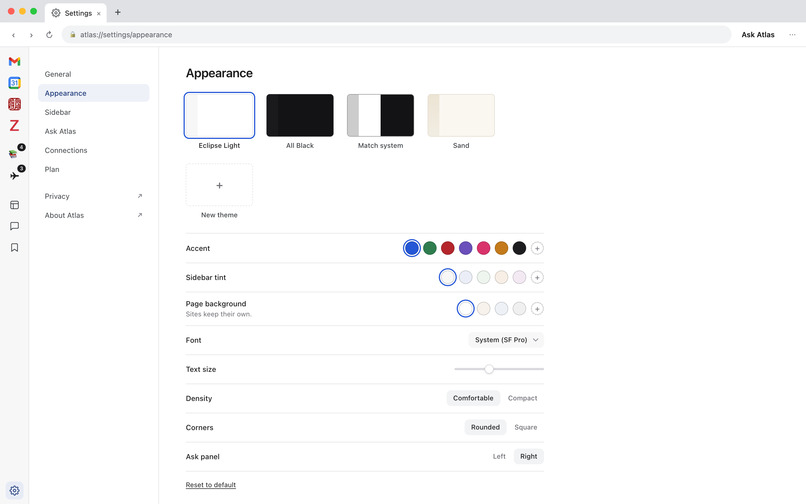Pick the red accent color
Image resolution: width=806 pixels, height=504 pixels.
[448, 248]
